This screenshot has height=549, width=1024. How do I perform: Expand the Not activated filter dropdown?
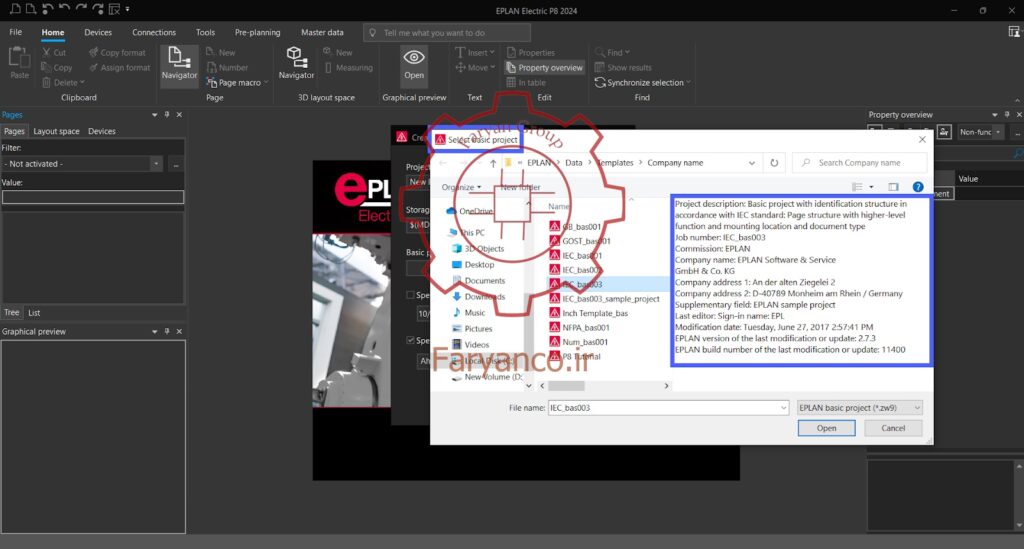(x=156, y=164)
